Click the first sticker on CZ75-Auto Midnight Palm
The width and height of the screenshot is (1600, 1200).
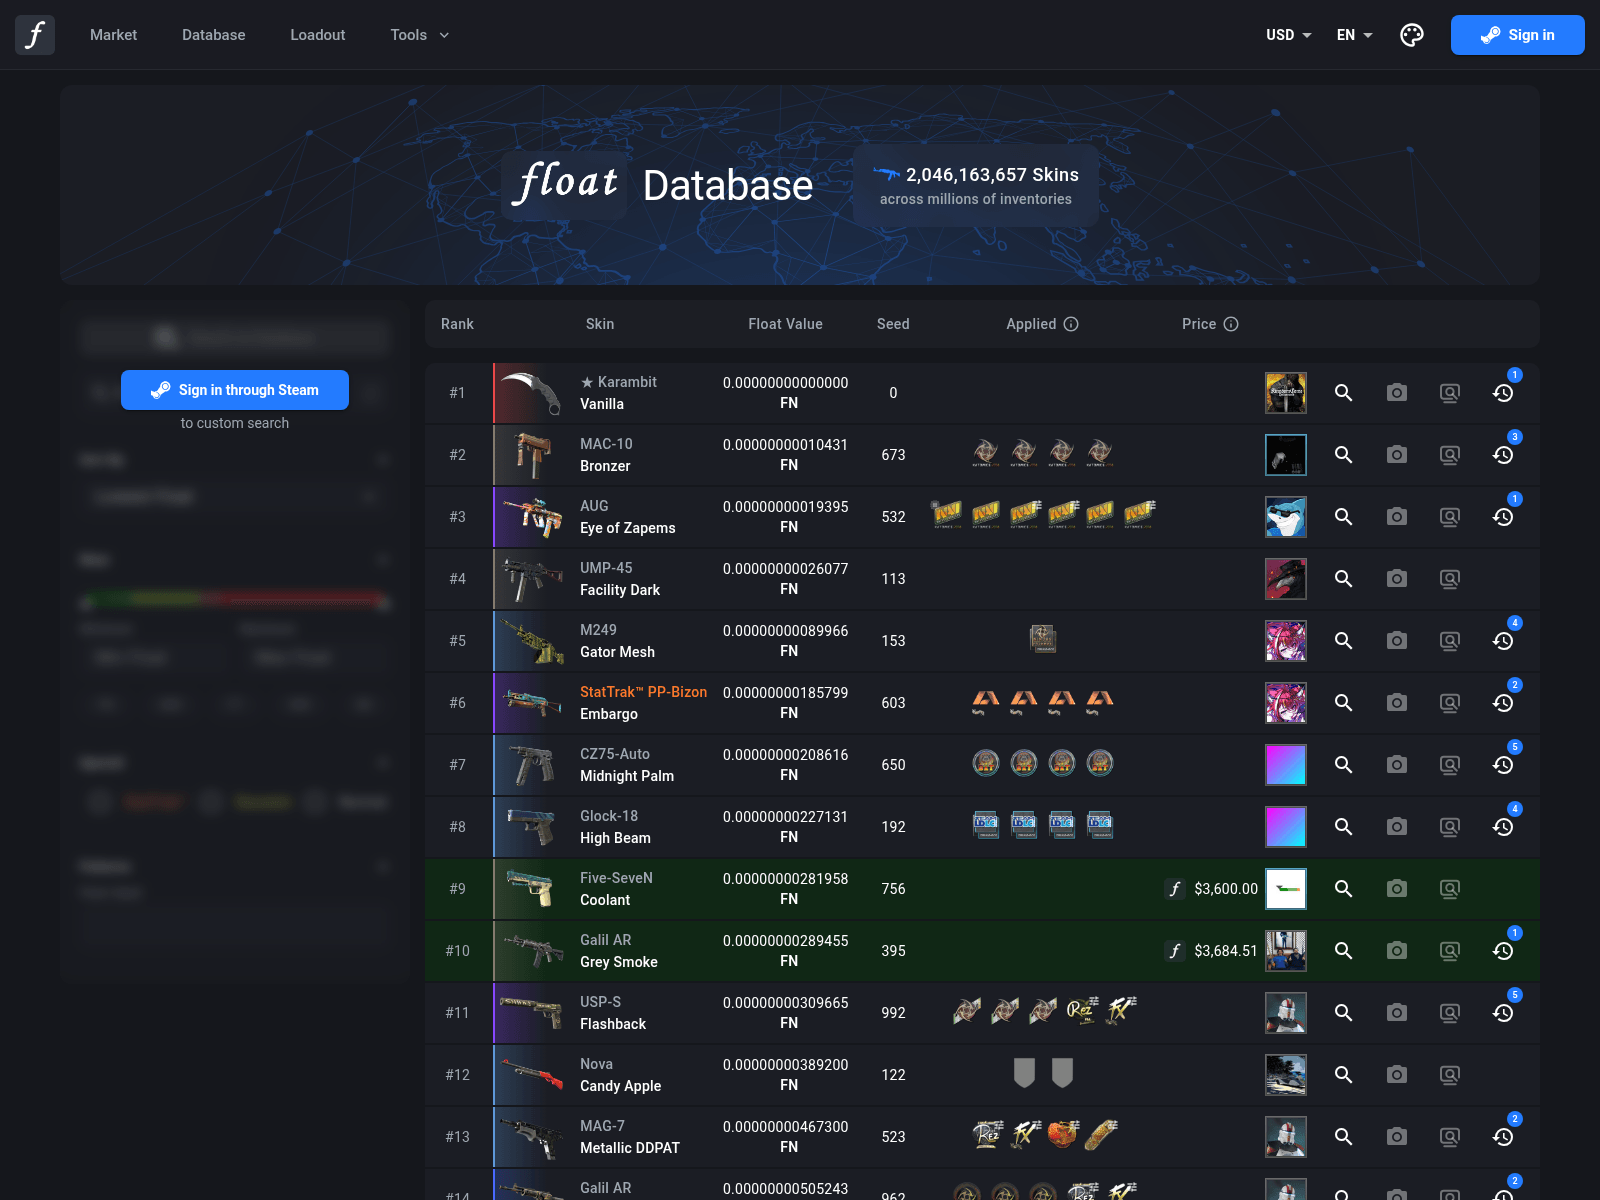(x=986, y=764)
